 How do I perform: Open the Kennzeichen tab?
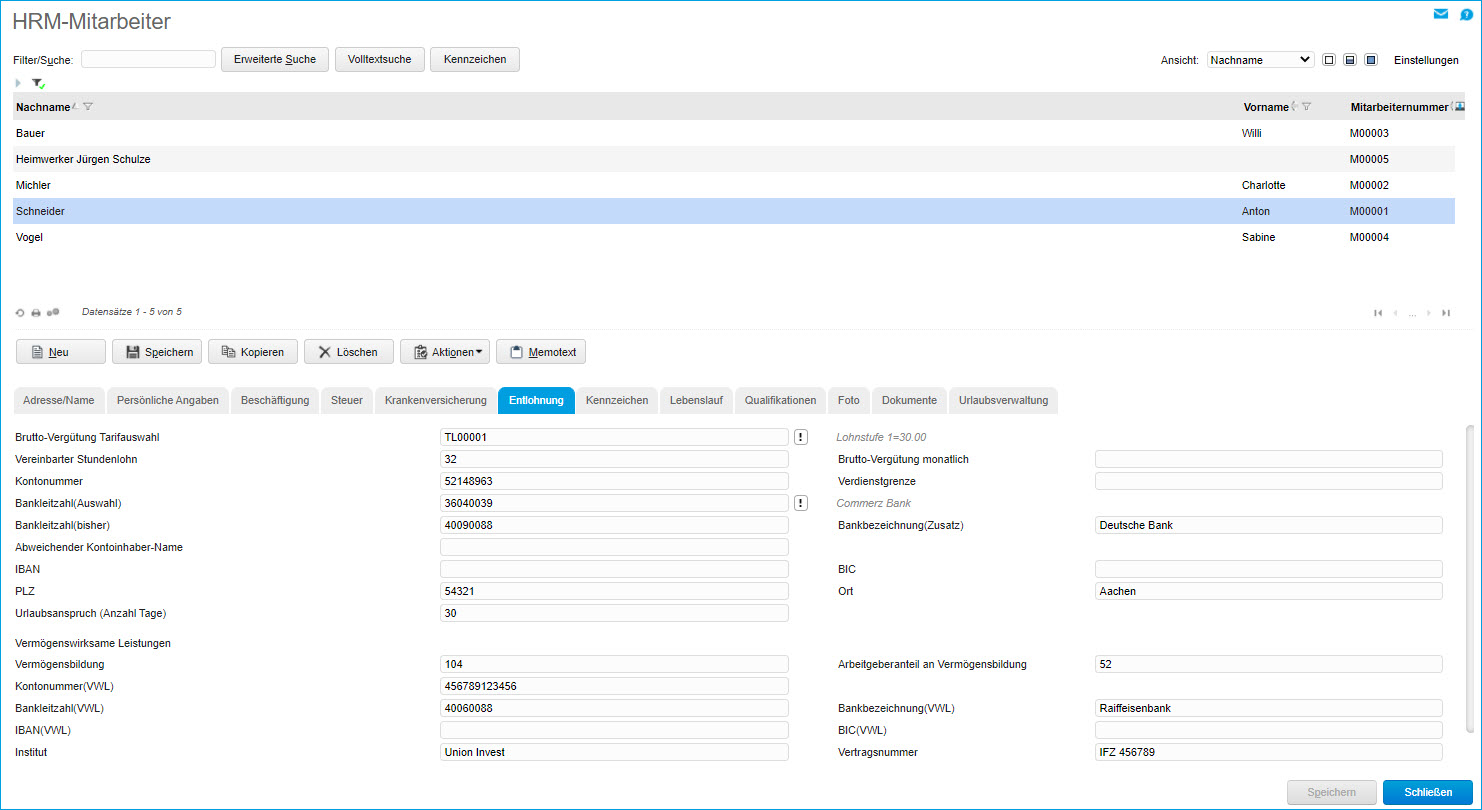[617, 400]
